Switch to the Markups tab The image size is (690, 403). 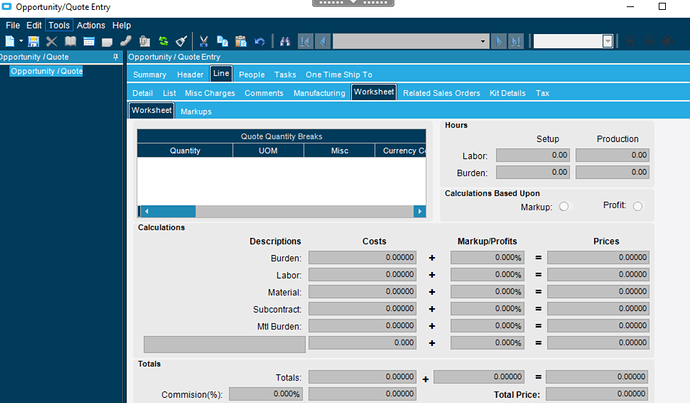click(196, 112)
